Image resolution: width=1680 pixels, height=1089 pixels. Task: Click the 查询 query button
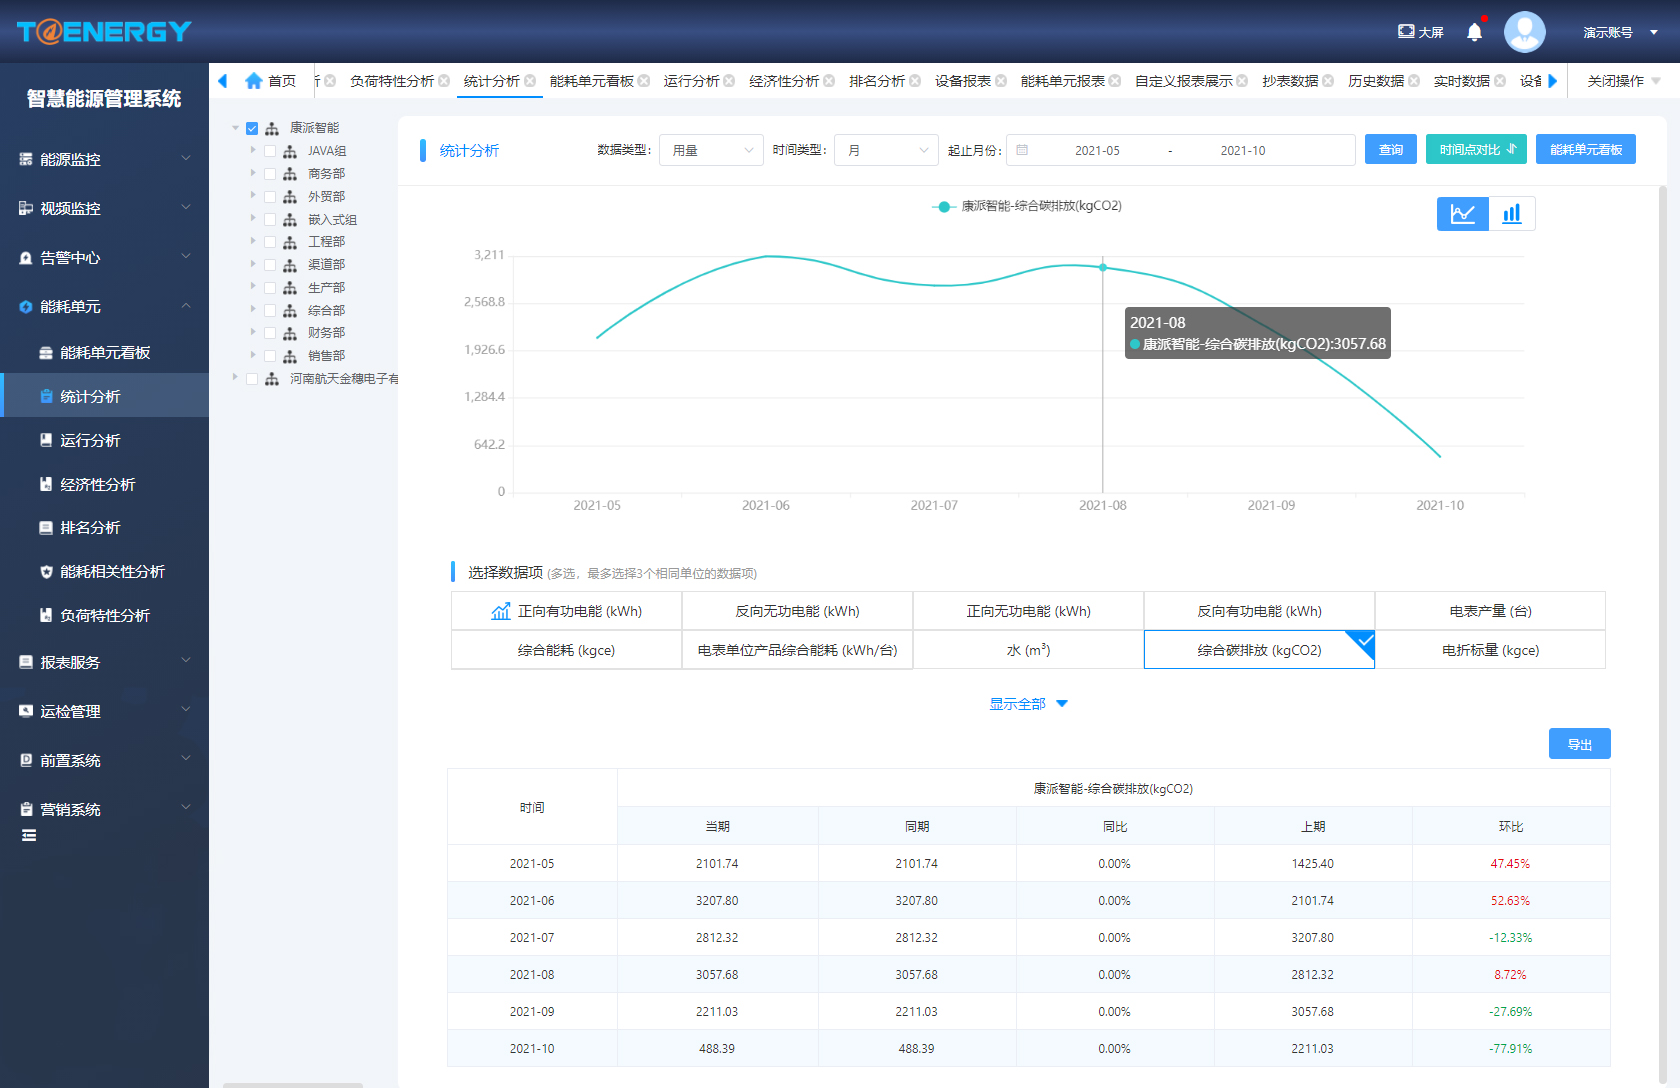click(x=1390, y=150)
